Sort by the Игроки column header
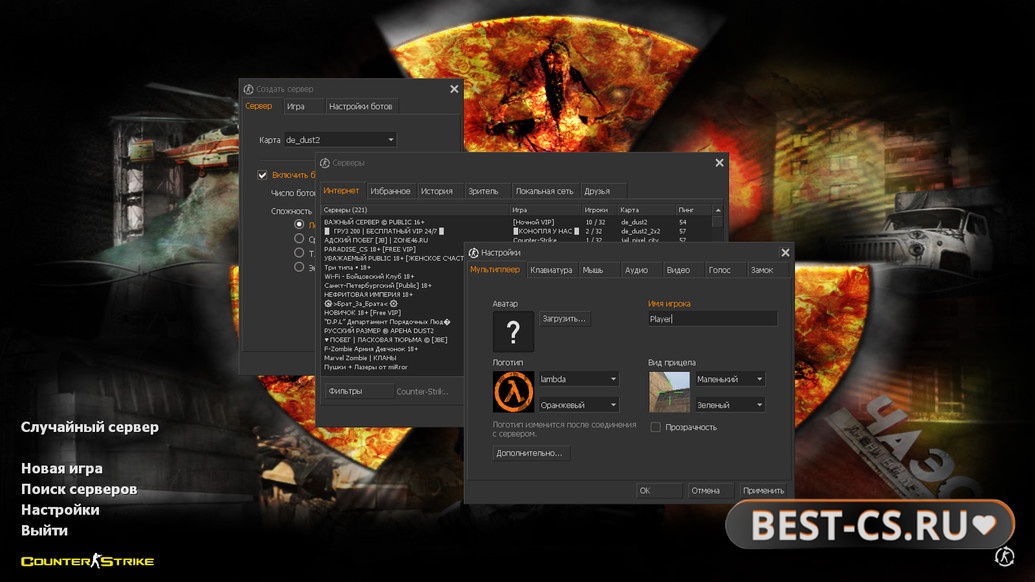 tap(599, 210)
